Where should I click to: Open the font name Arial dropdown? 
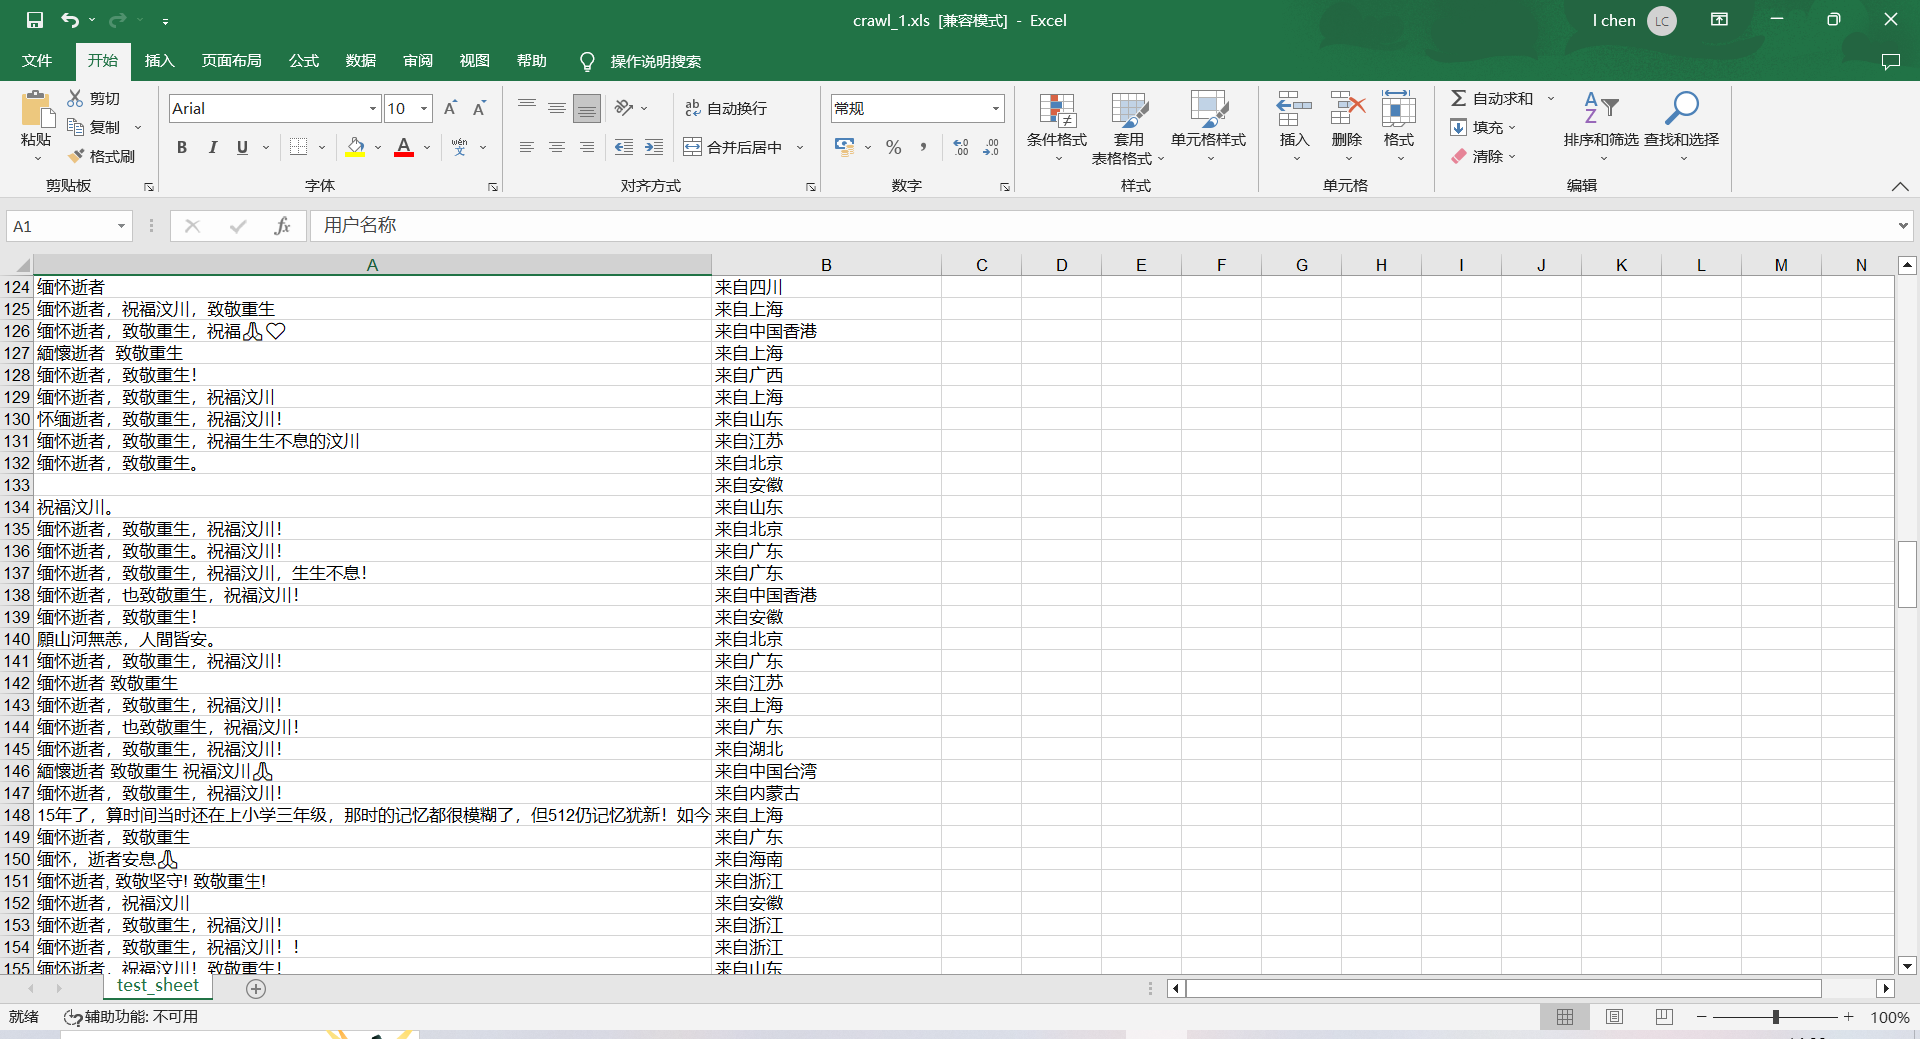(373, 108)
